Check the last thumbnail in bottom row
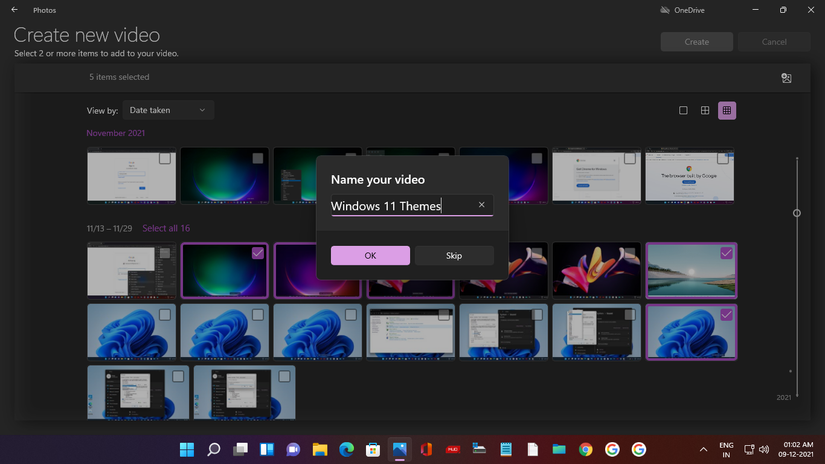Viewport: 825px width, 464px height. click(x=284, y=376)
